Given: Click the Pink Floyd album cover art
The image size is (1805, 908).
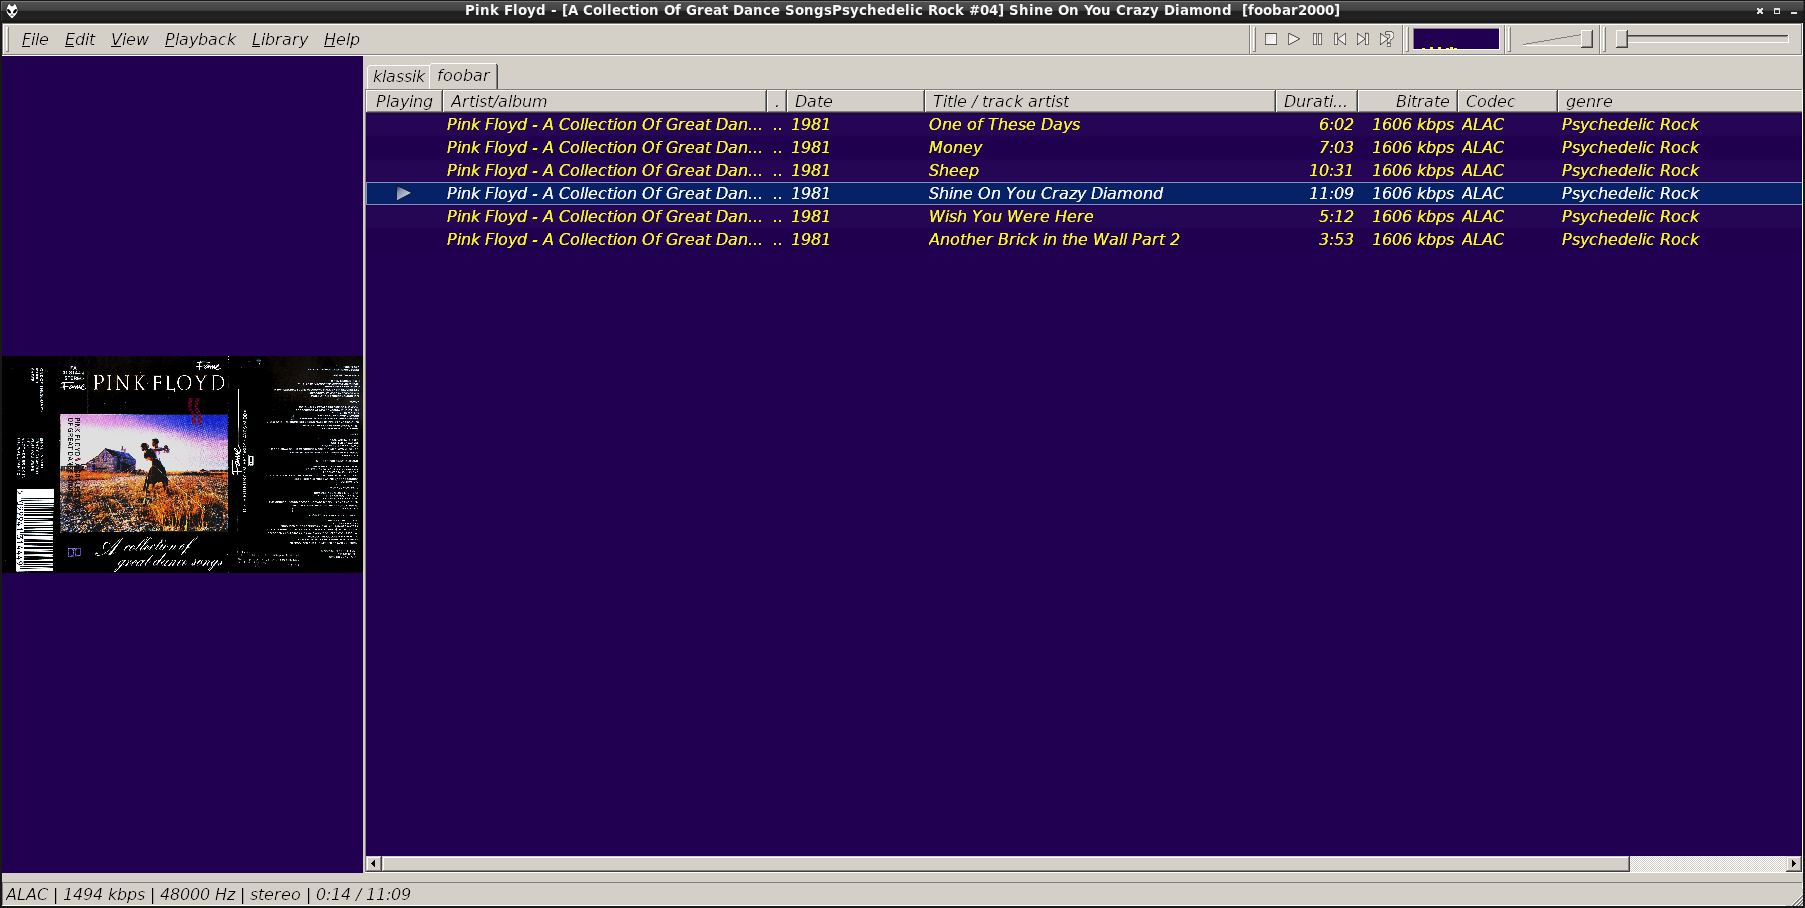Looking at the screenshot, I should (182, 464).
